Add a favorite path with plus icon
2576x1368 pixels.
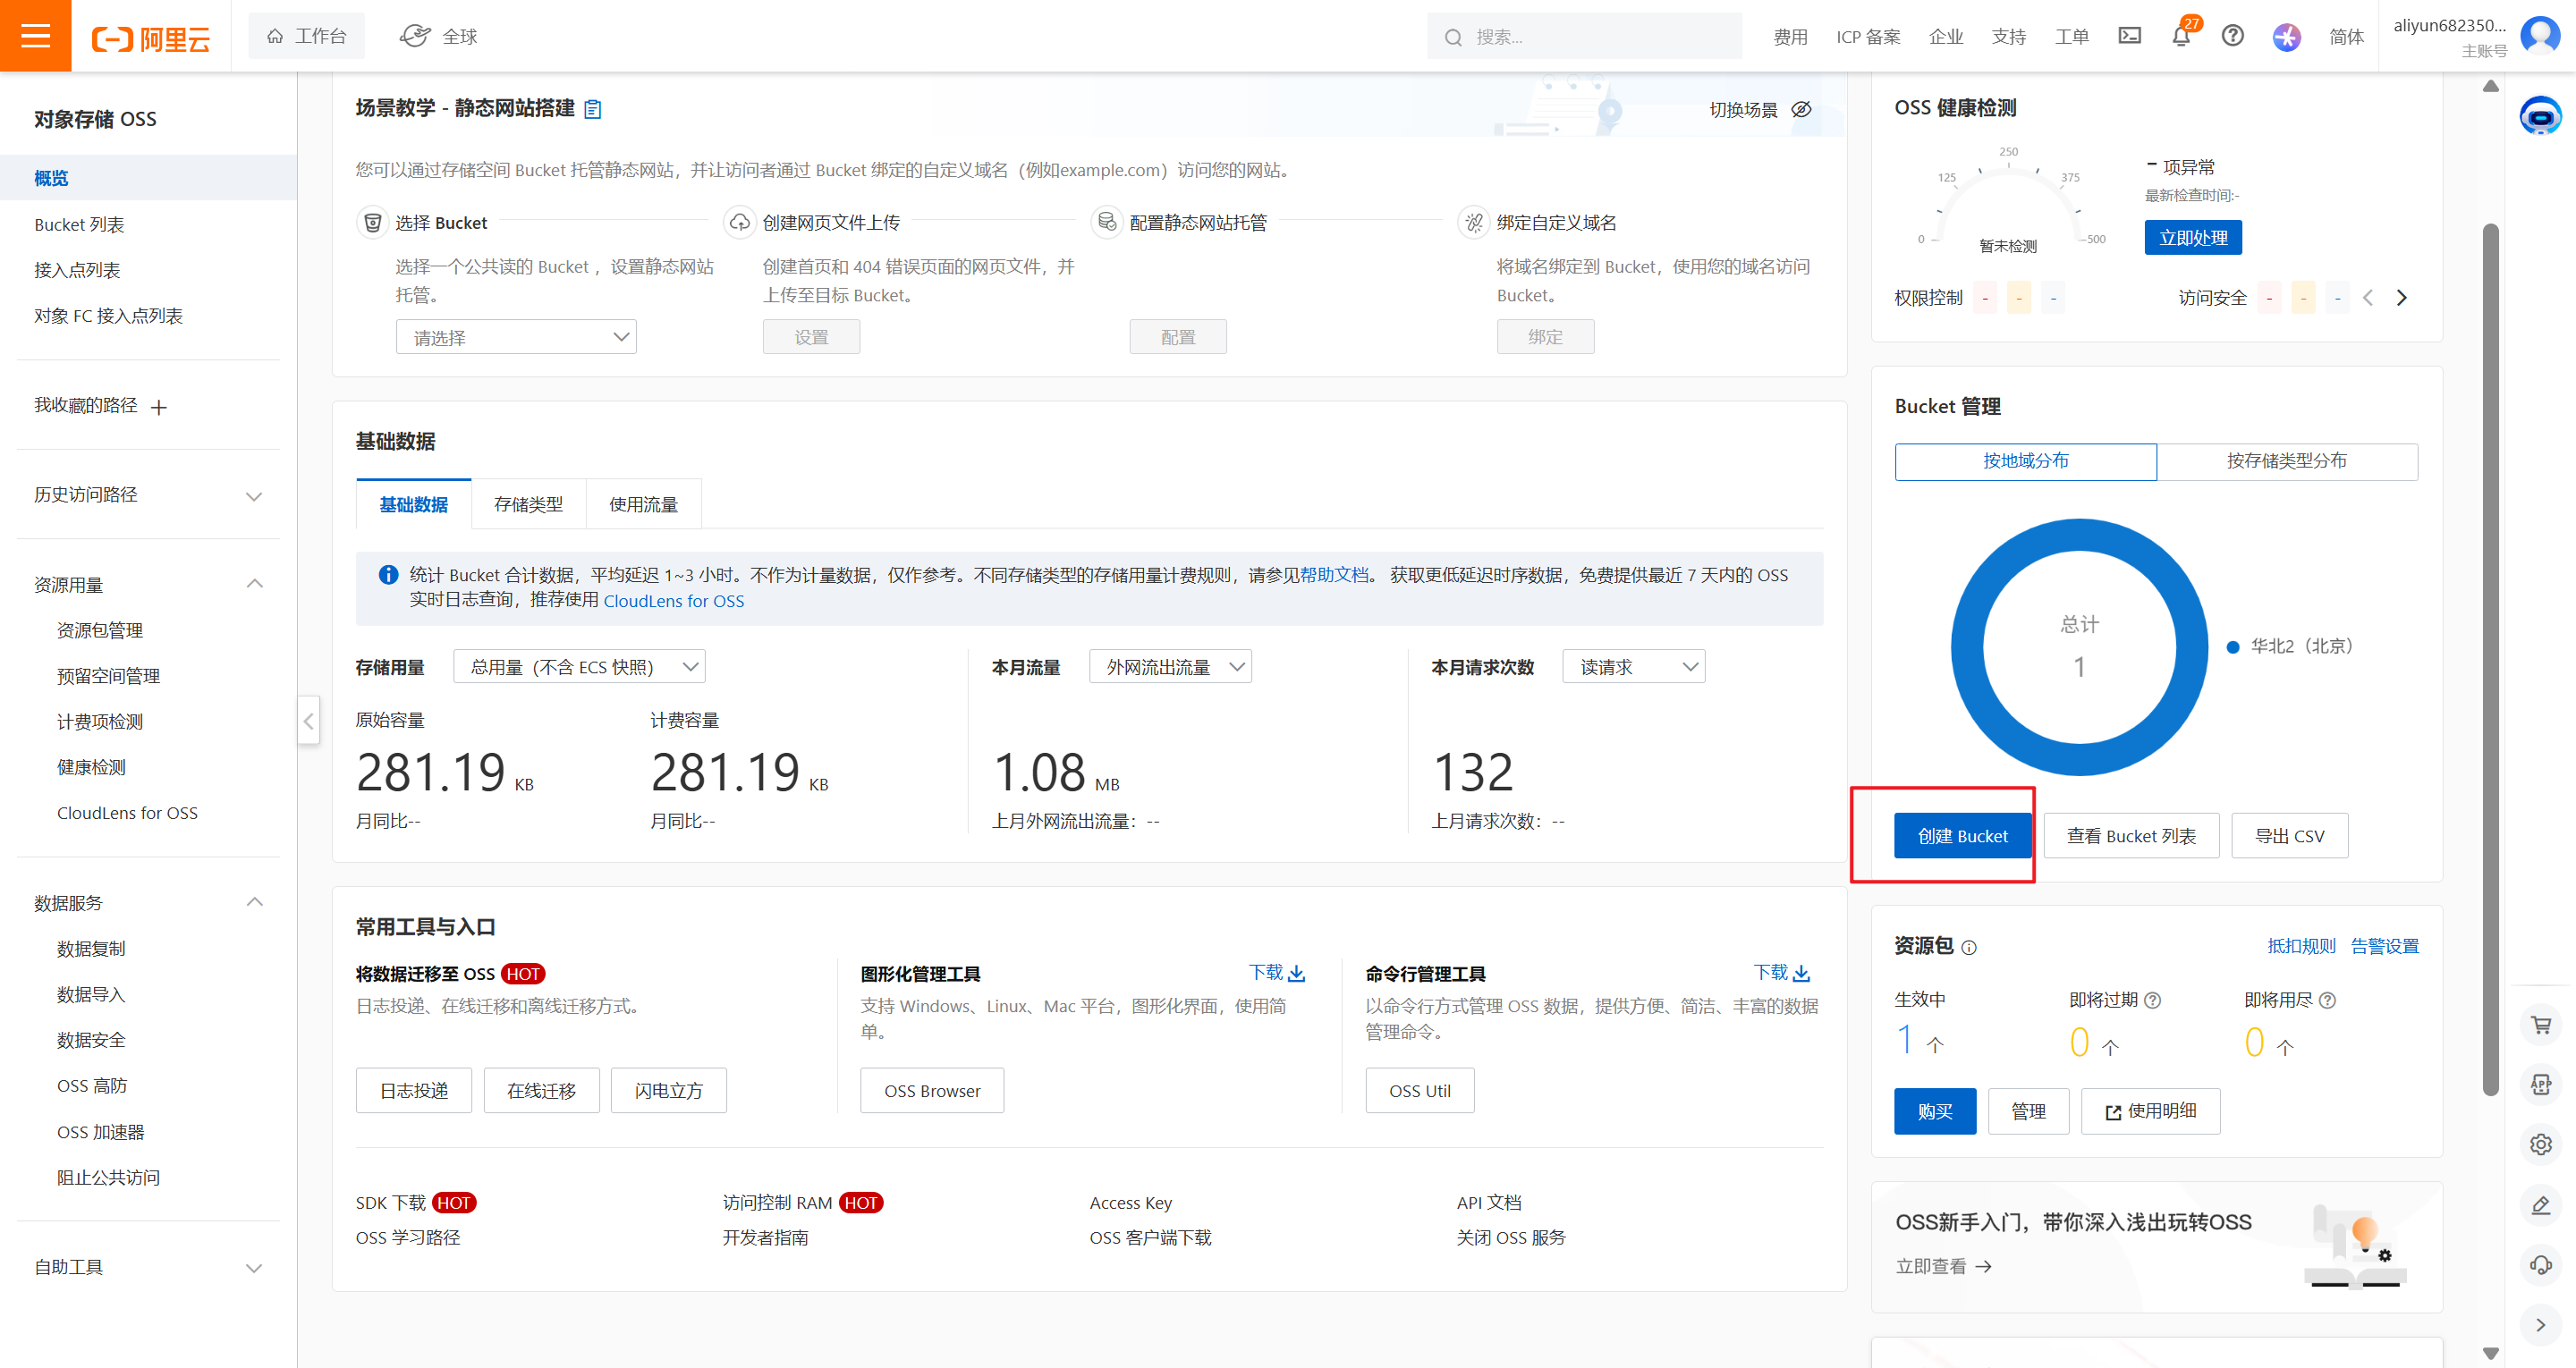coord(159,406)
